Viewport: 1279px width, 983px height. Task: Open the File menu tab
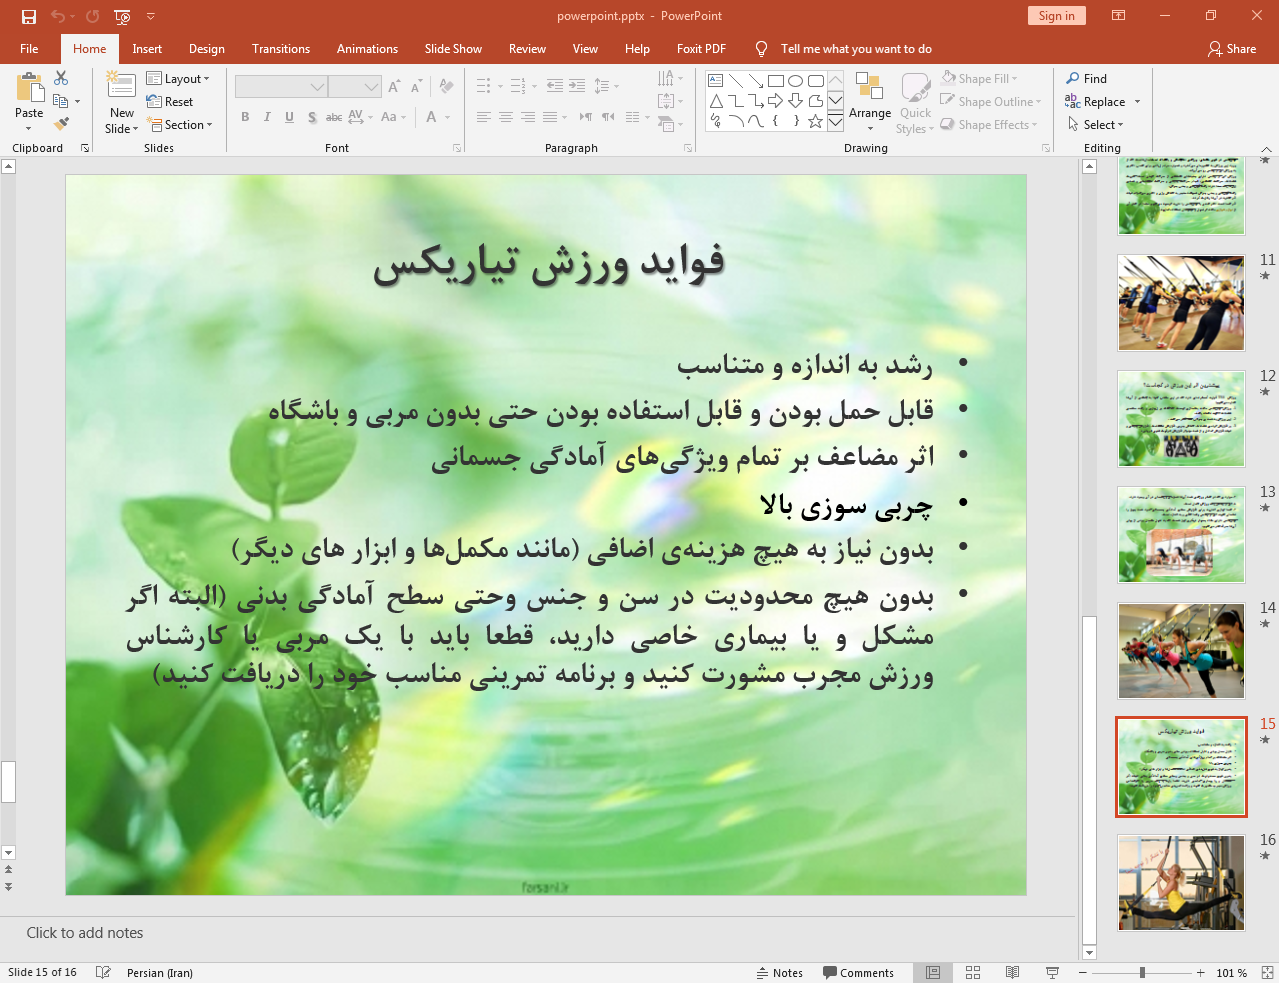[x=29, y=49]
